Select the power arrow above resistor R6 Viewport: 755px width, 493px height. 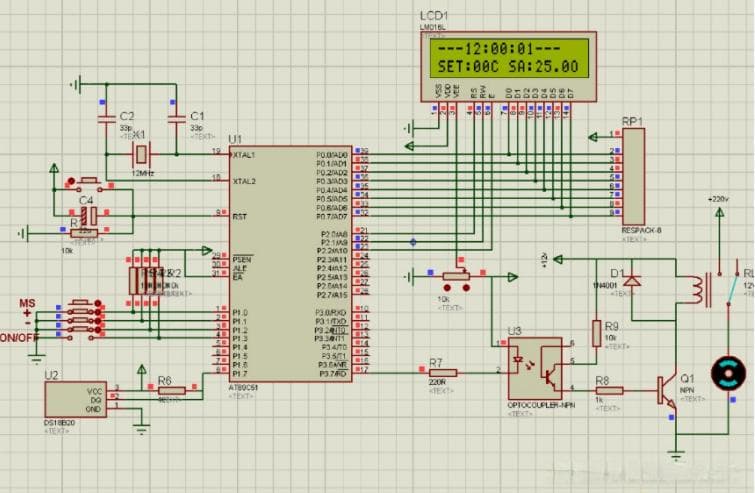click(141, 370)
